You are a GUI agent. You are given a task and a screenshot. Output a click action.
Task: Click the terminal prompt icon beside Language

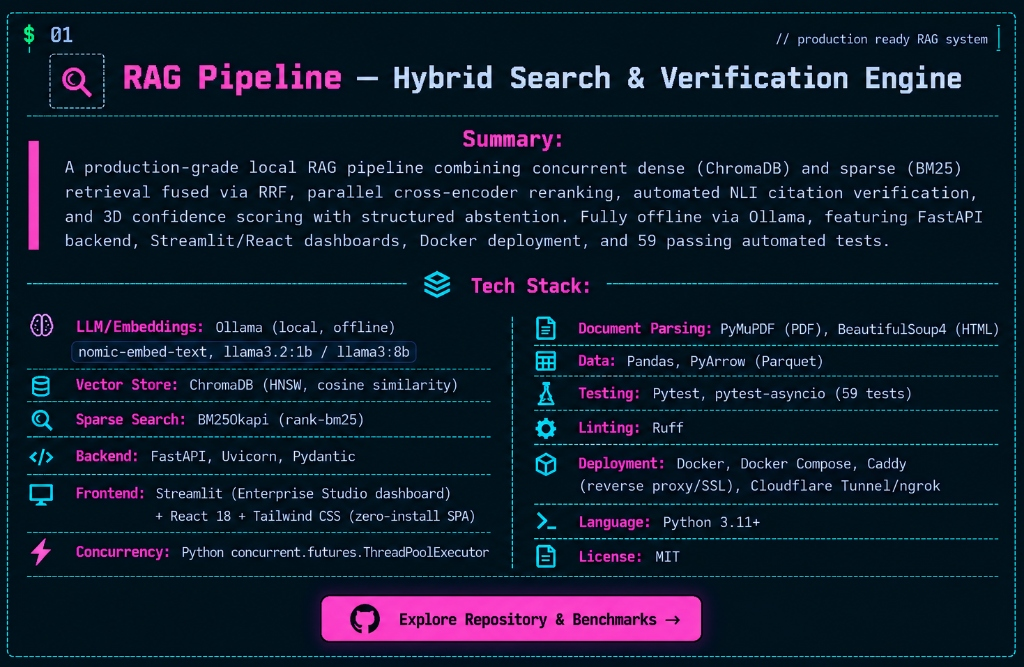click(546, 521)
